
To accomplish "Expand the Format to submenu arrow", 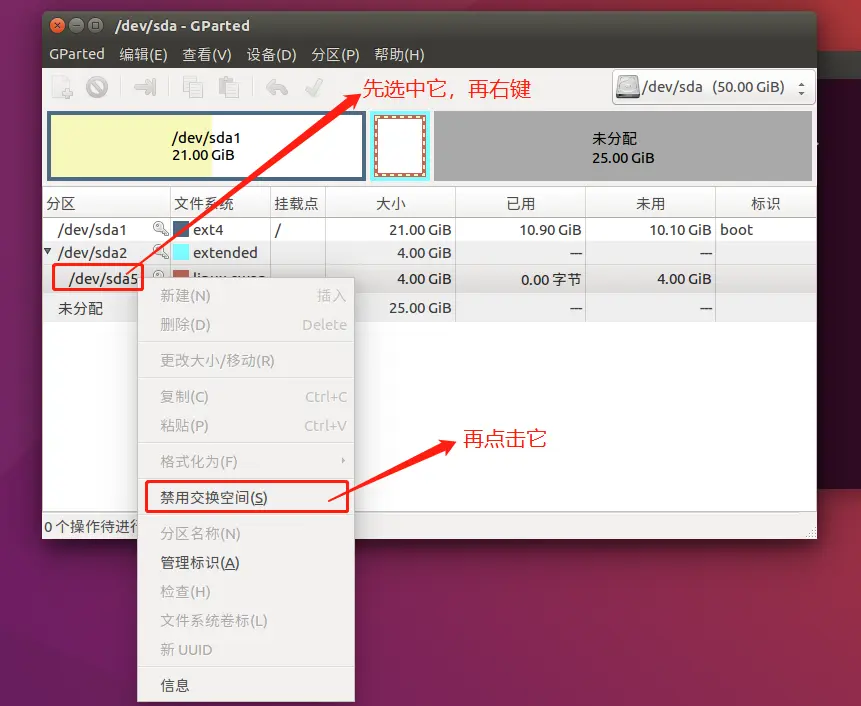I will point(343,460).
